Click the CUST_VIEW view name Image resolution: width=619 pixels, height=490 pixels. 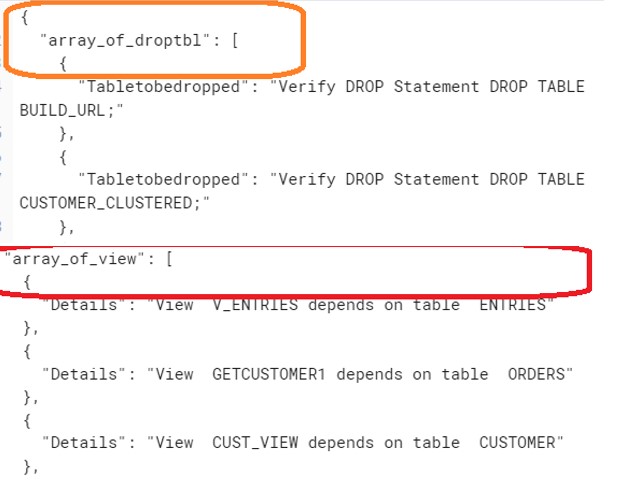255,443
